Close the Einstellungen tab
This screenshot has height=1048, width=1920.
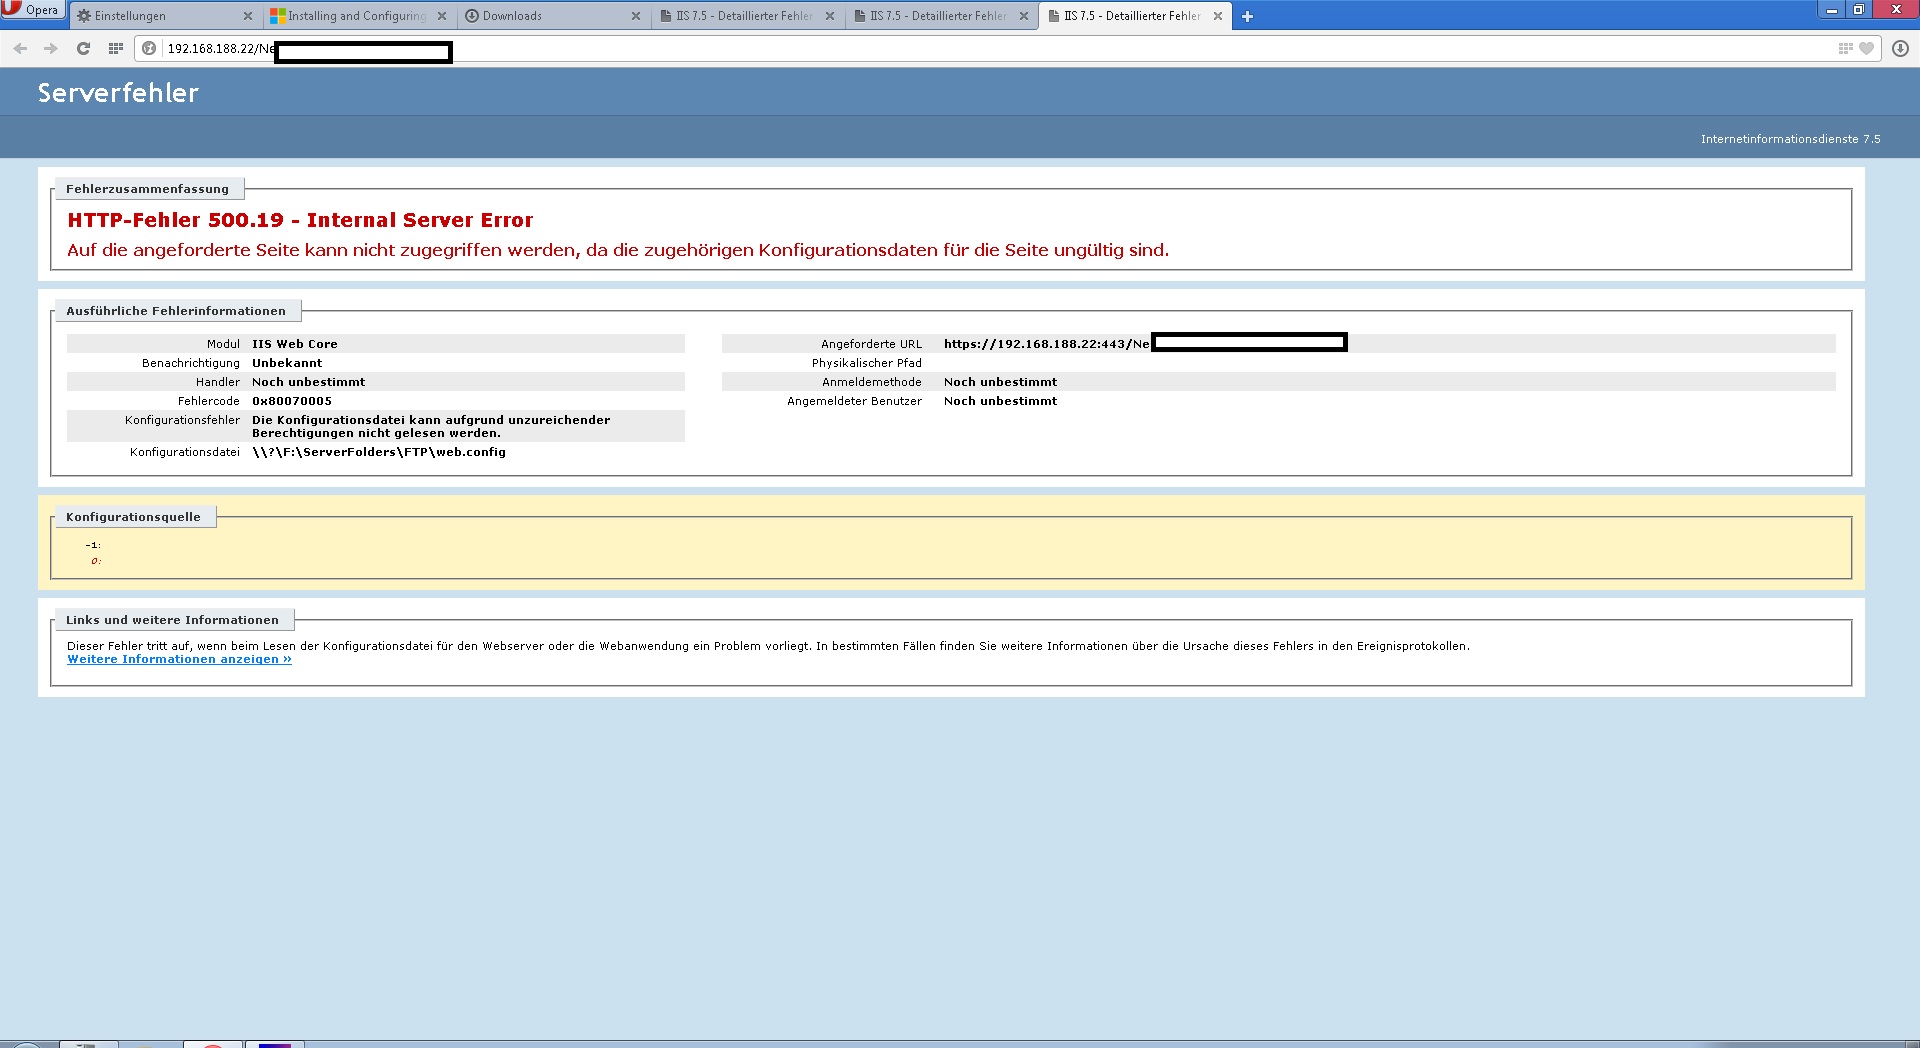click(x=248, y=16)
